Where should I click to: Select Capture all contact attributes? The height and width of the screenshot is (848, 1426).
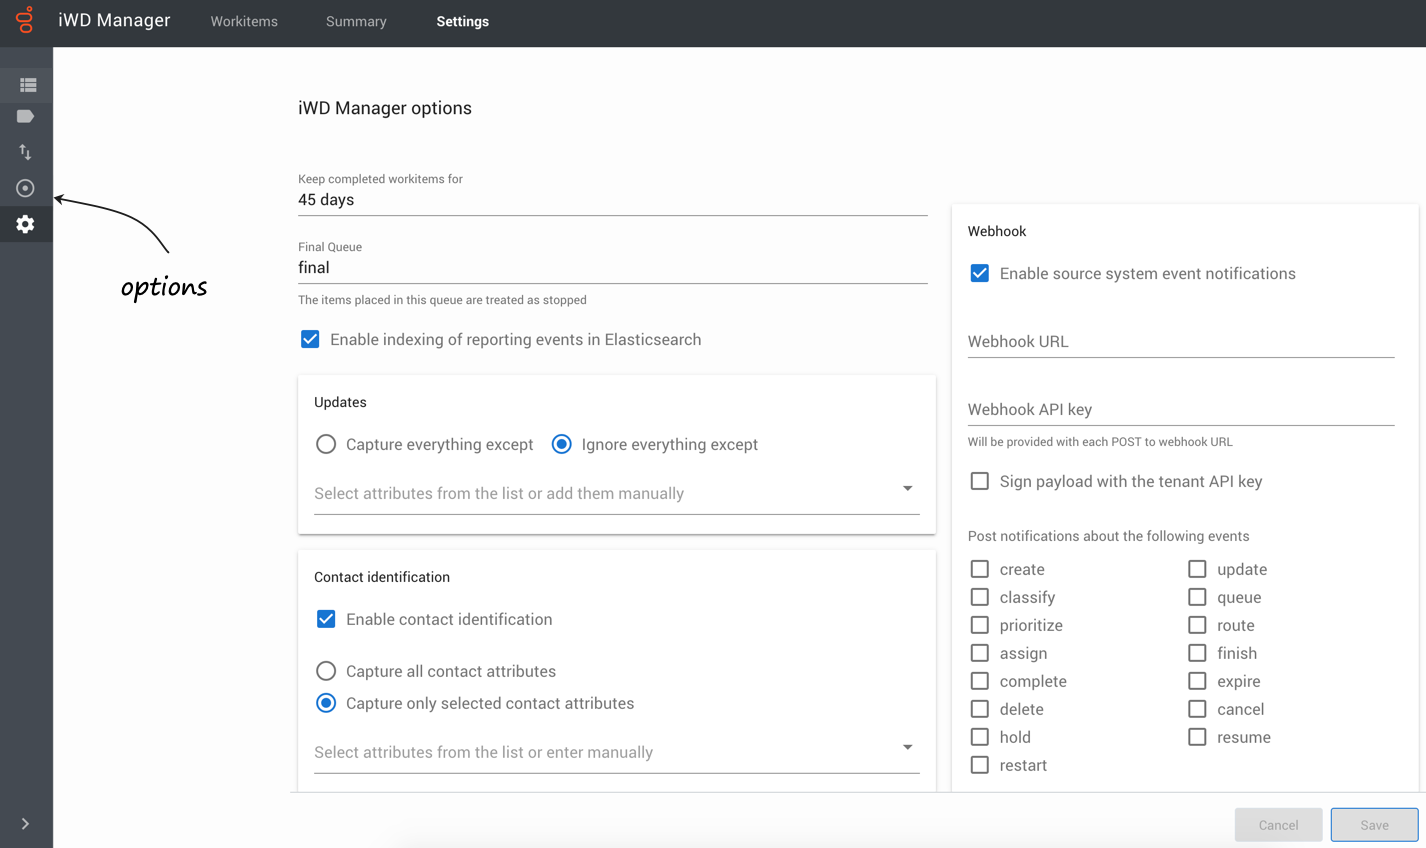tap(326, 671)
